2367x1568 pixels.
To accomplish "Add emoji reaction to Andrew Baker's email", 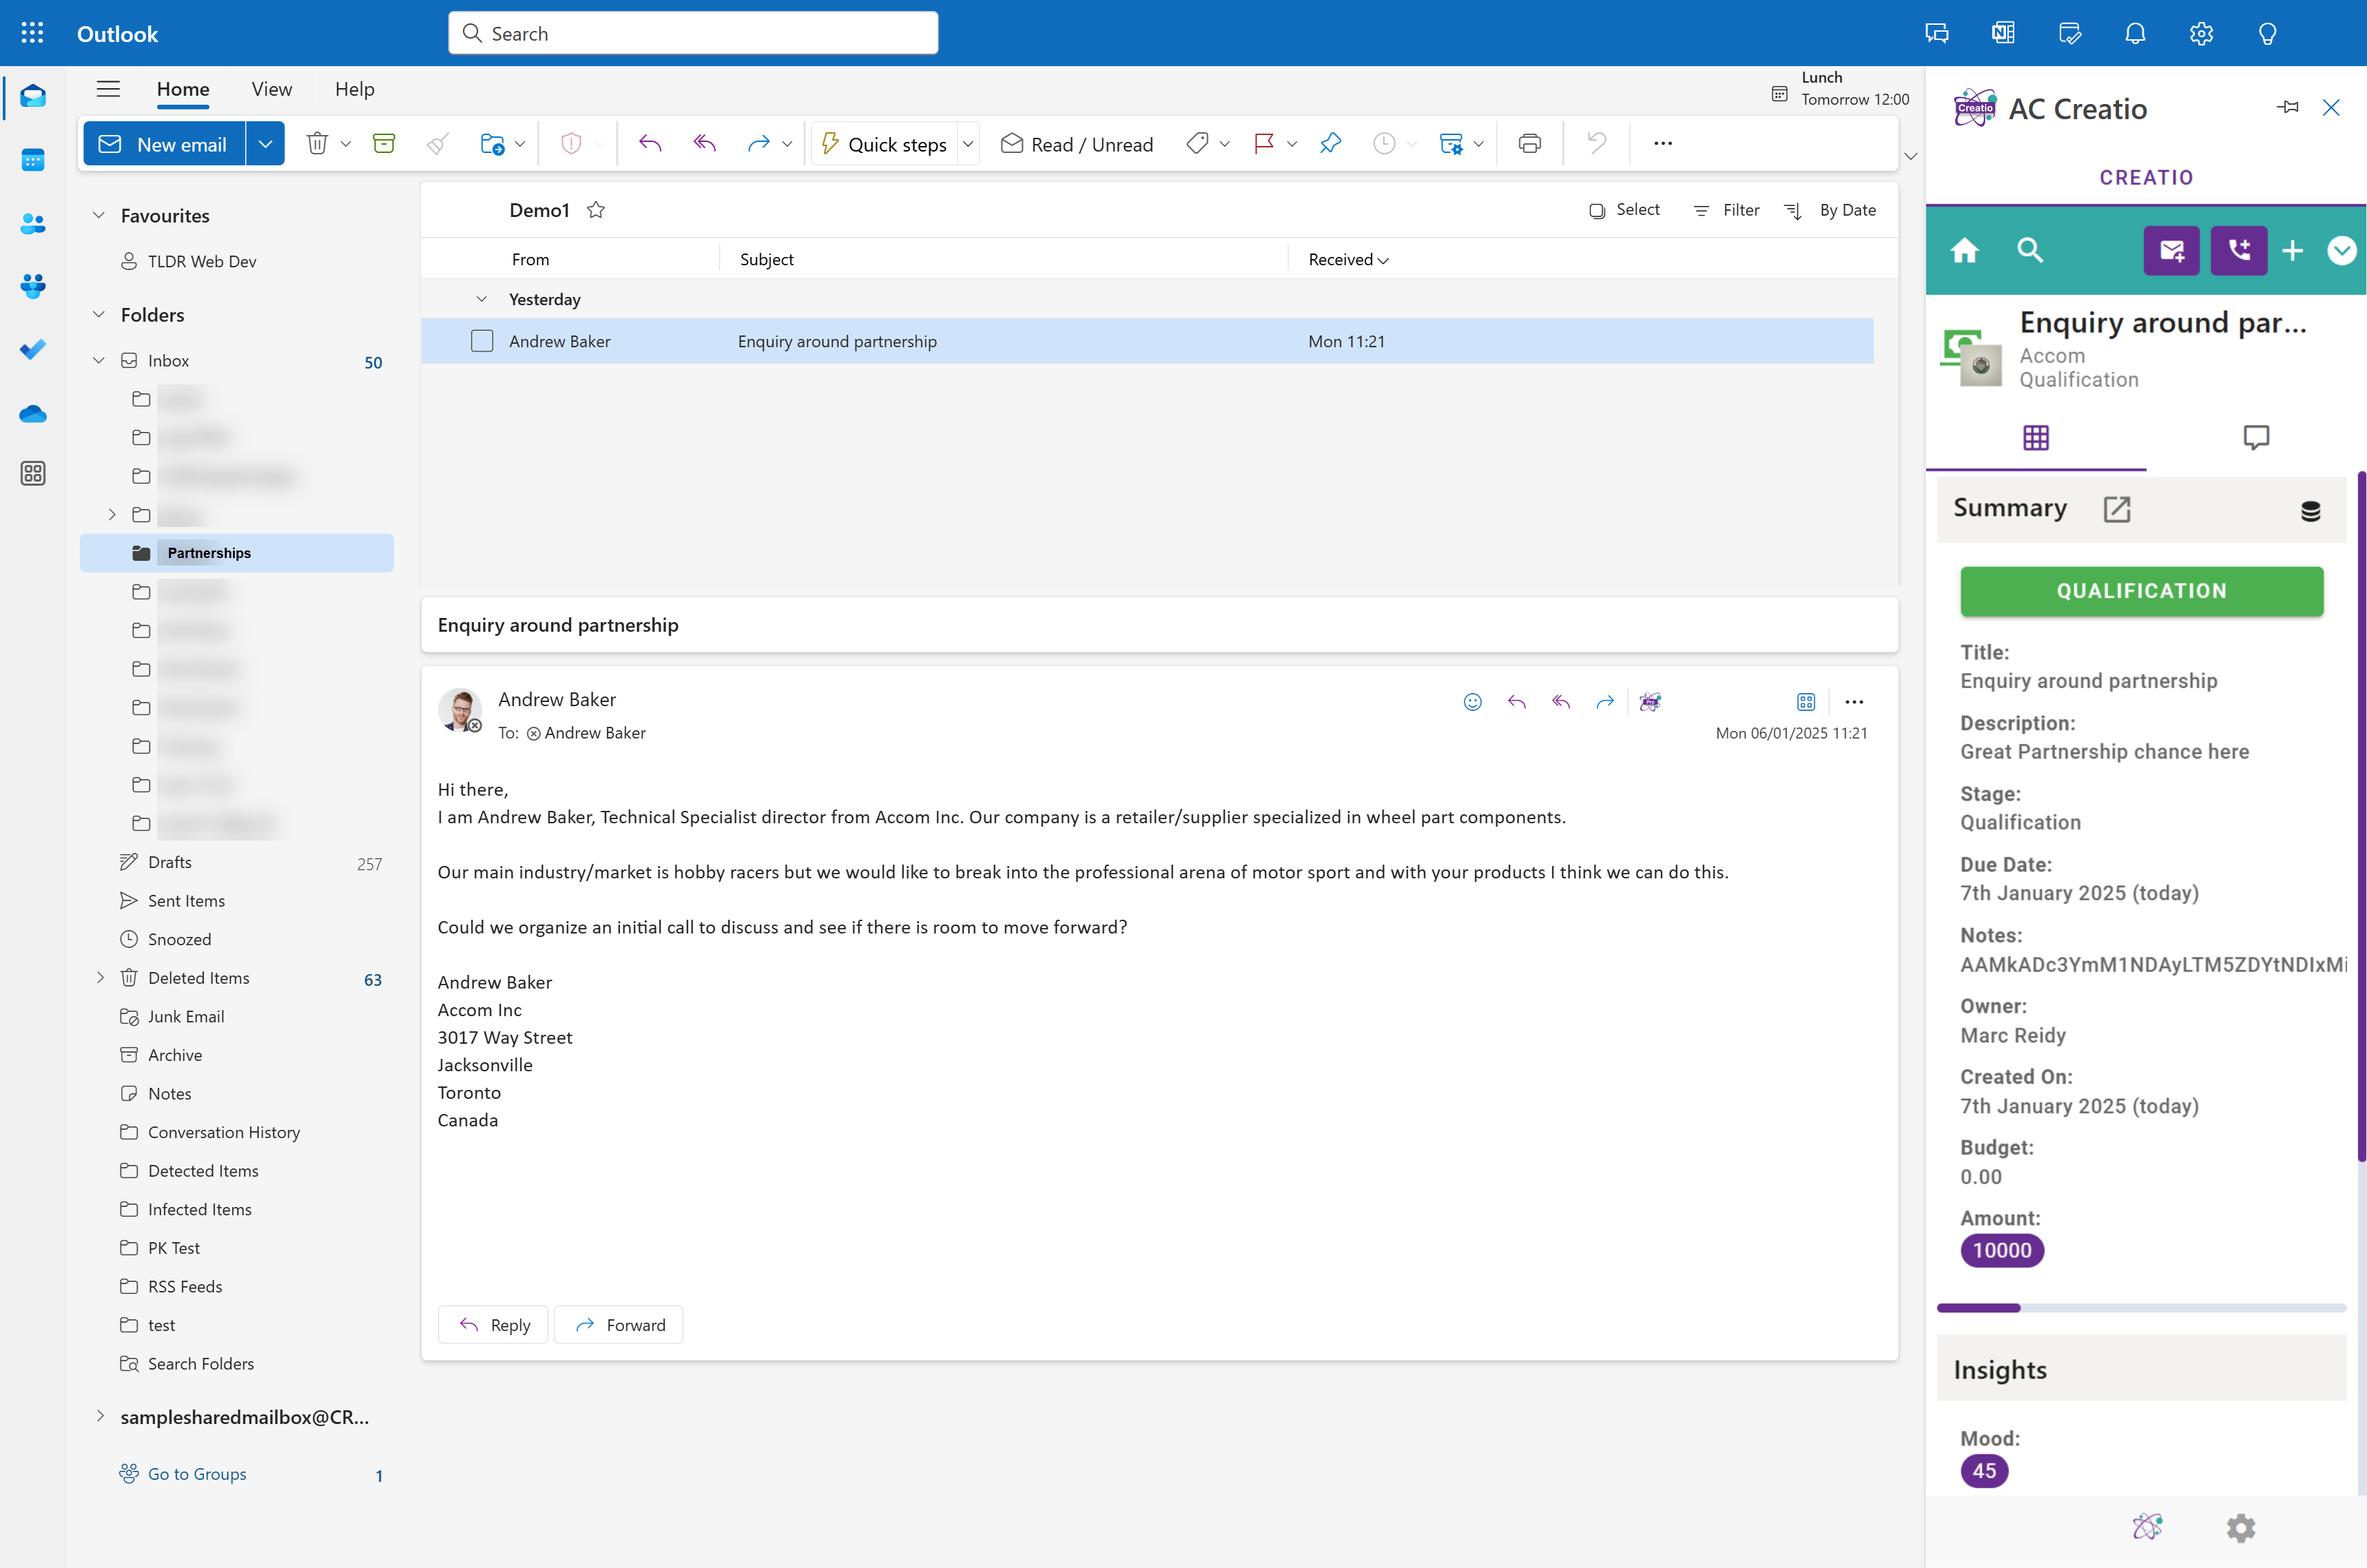I will pyautogui.click(x=1472, y=702).
